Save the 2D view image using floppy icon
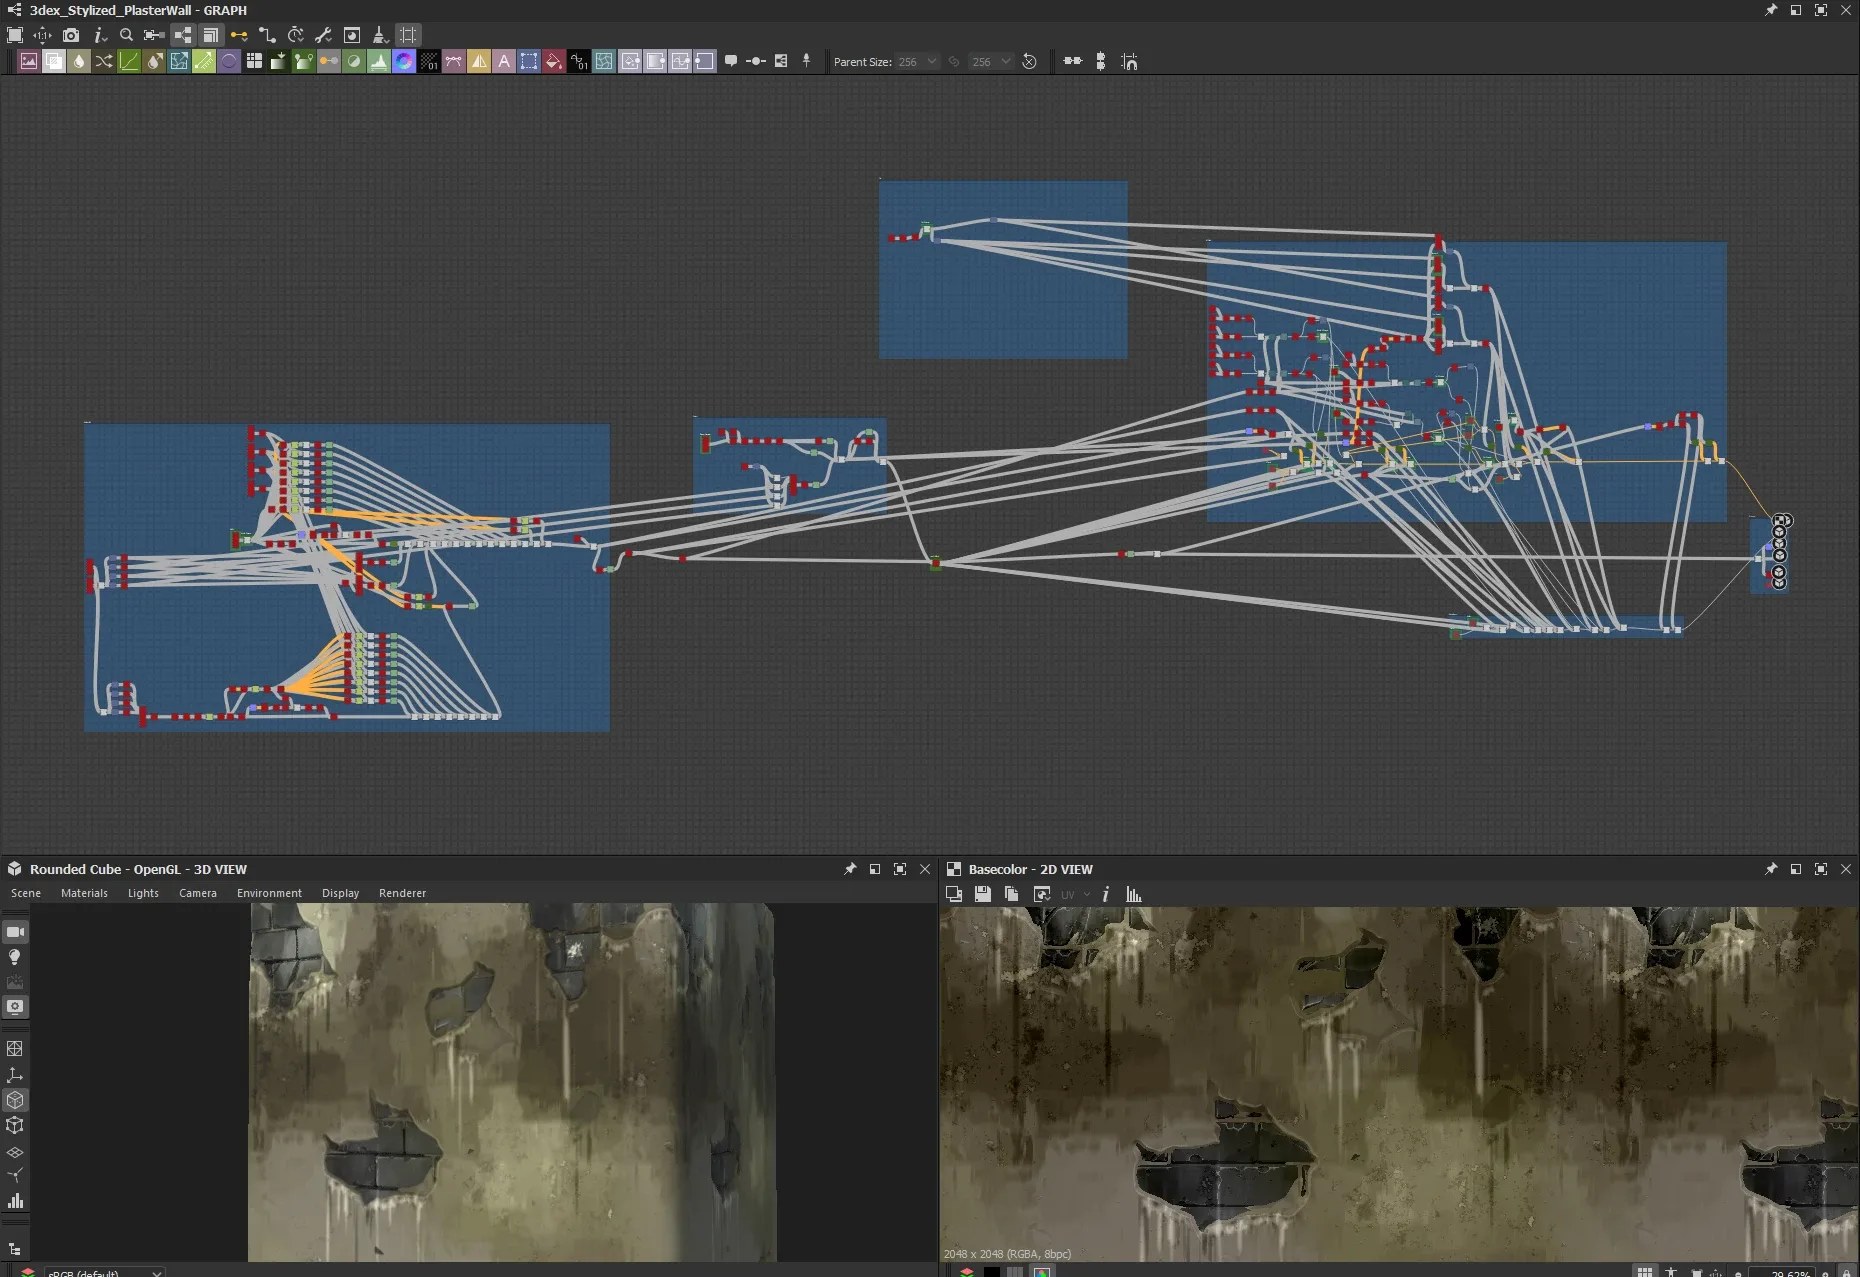 (983, 894)
